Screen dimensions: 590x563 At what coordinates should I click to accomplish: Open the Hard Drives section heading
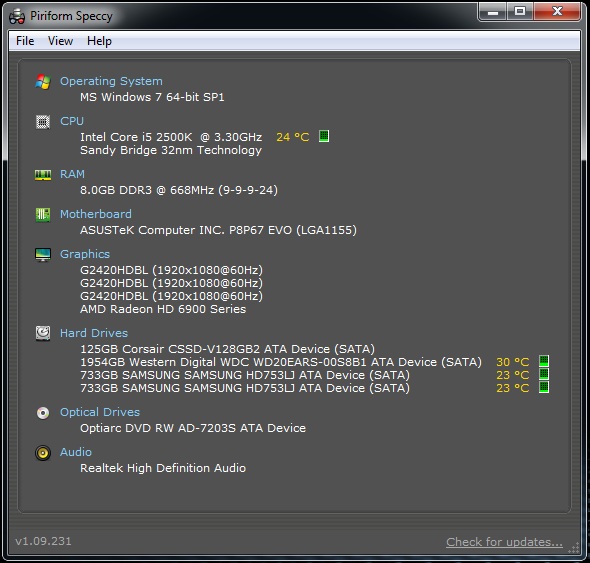coord(94,333)
